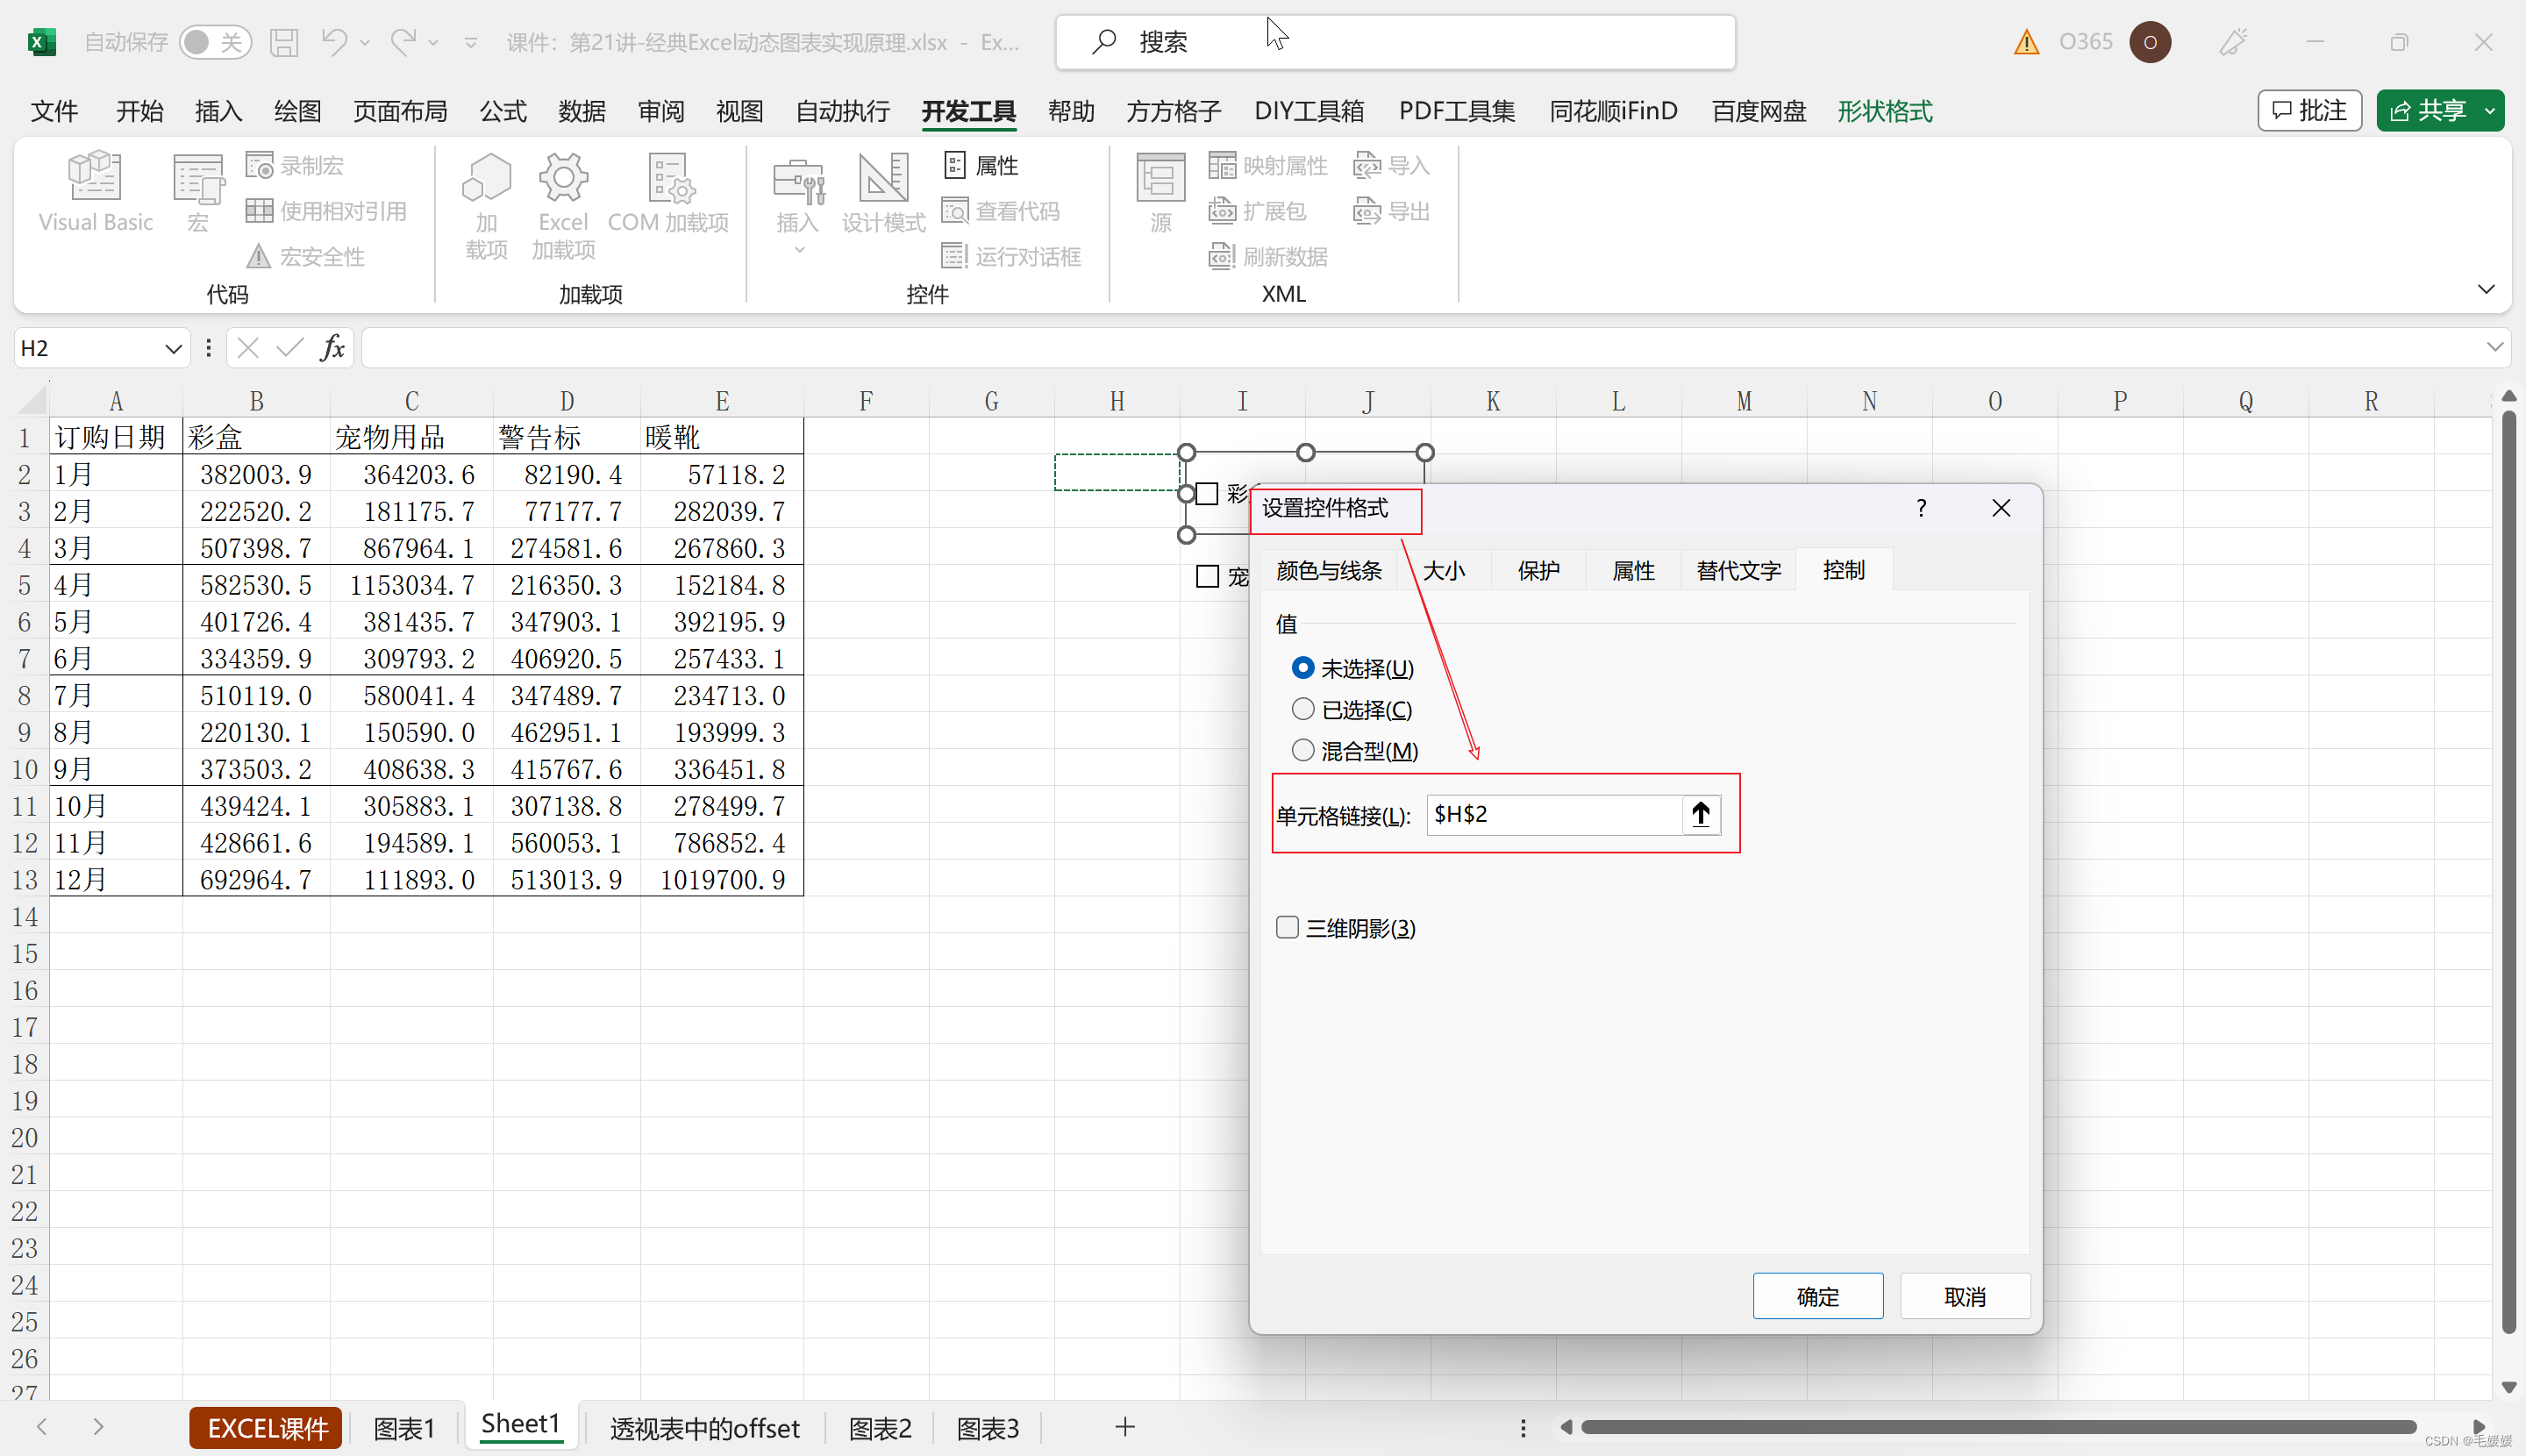Open the Share (共享) dropdown arrow
The image size is (2526, 1456).
(x=2490, y=111)
